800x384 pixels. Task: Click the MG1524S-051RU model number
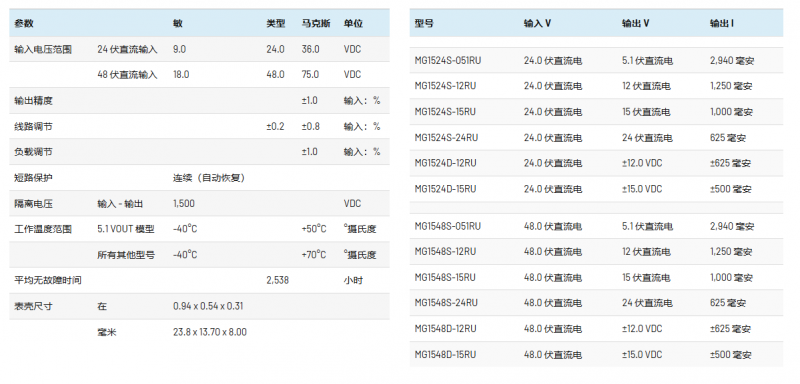(447, 61)
